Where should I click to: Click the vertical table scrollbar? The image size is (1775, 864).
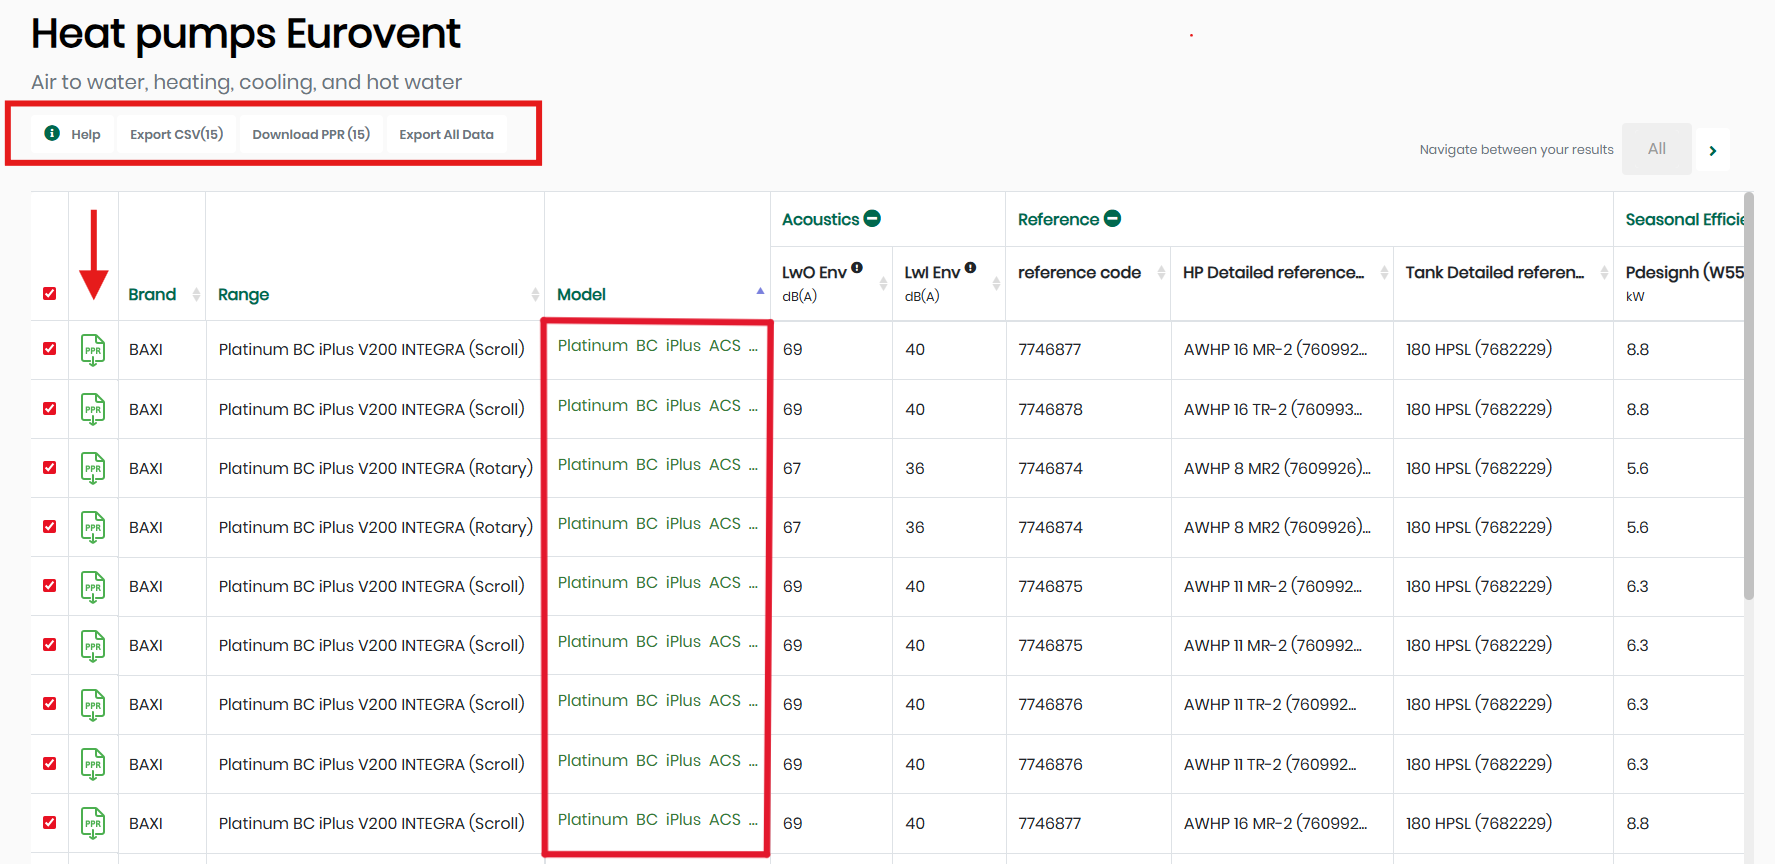[1749, 396]
